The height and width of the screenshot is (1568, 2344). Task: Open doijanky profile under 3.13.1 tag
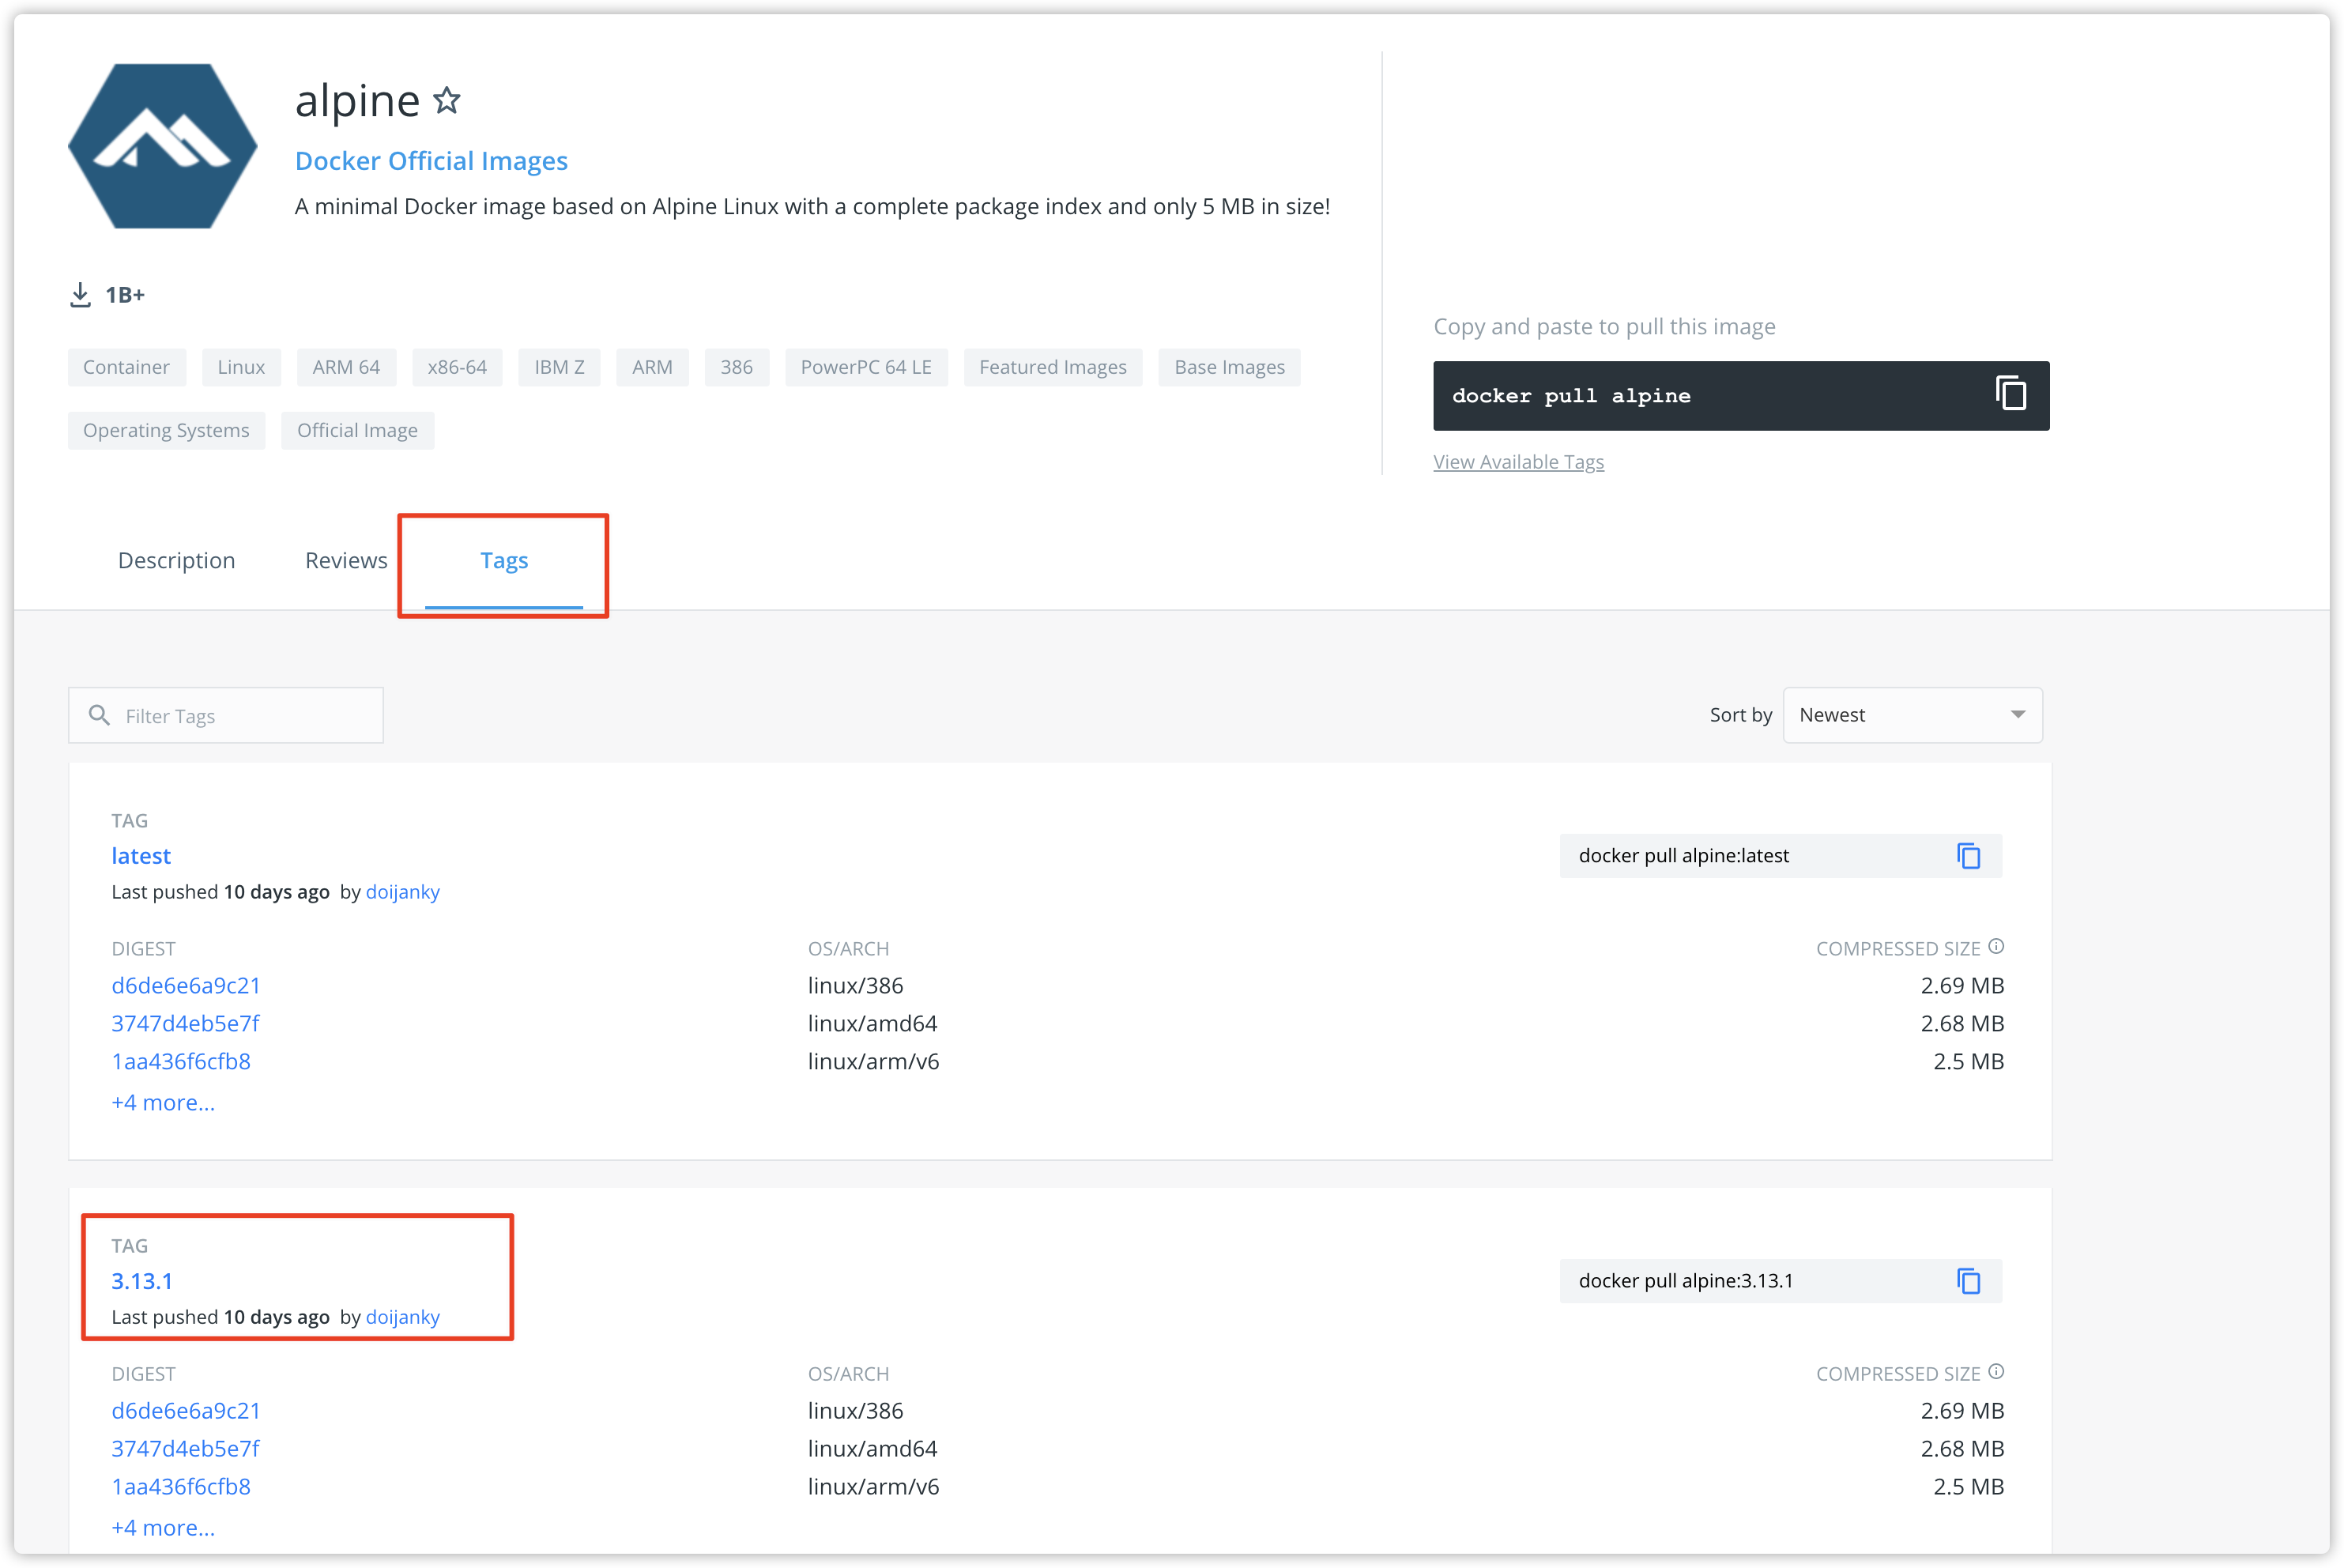coord(403,1317)
